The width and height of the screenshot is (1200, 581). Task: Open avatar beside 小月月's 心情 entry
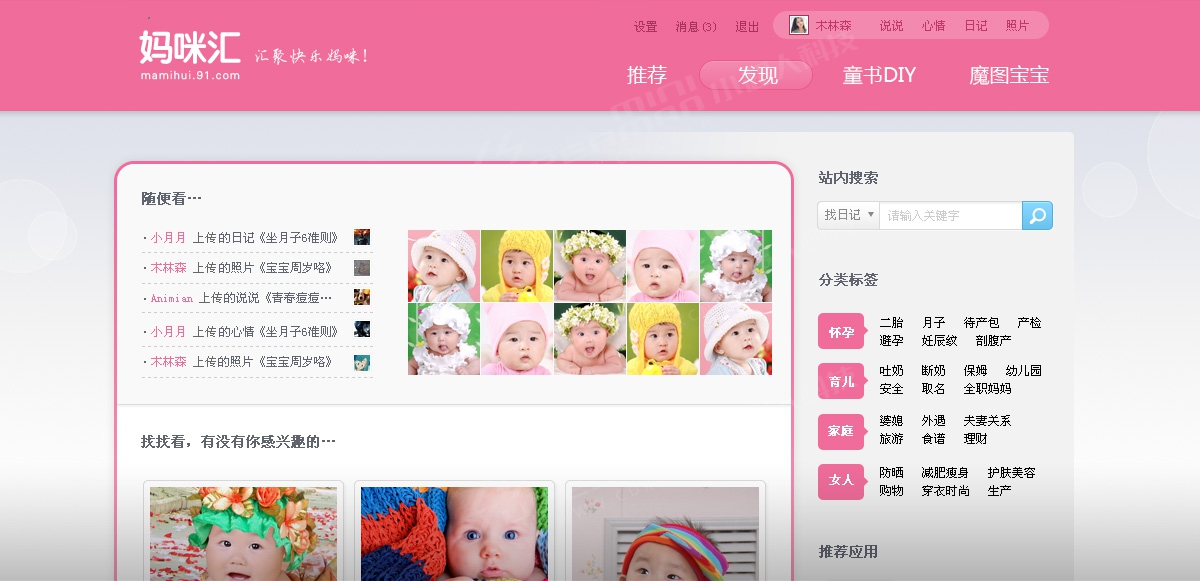tap(362, 329)
